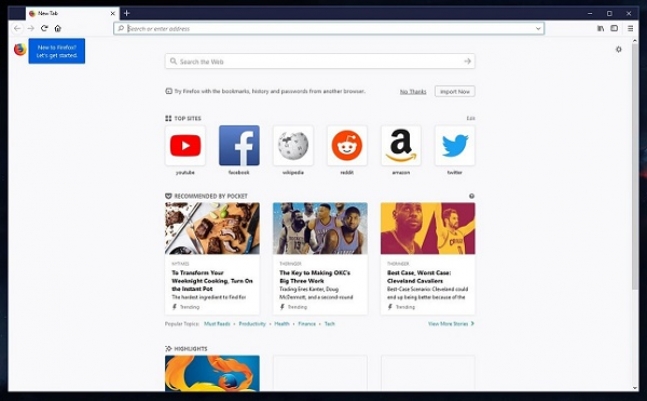This screenshot has width=647, height=401.
Task: Click Edit for Top Sites
Action: 471,118
